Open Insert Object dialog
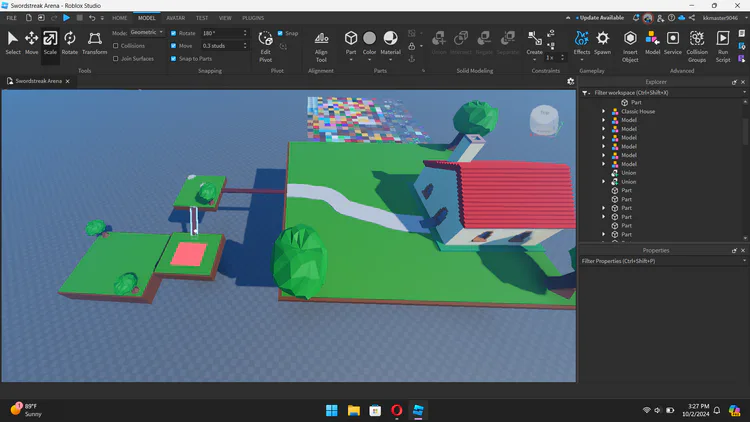This screenshot has width=750, height=422. (x=630, y=46)
